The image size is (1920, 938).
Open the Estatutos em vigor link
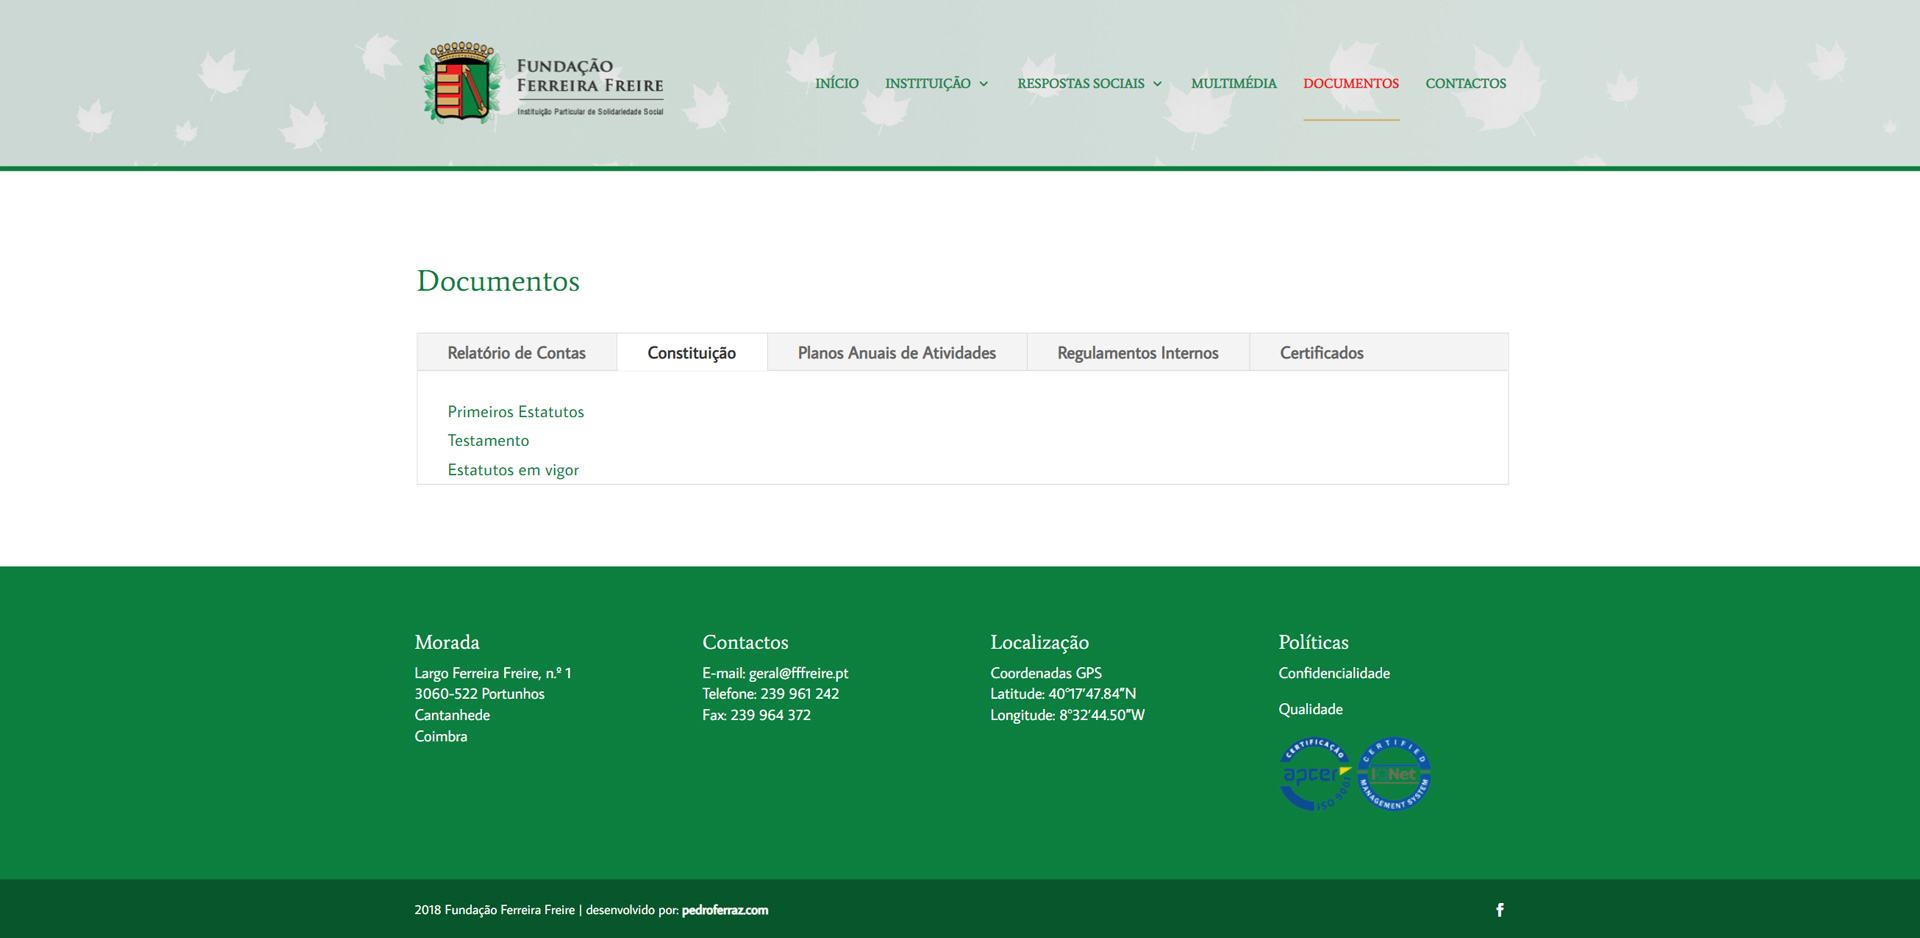pyautogui.click(x=513, y=470)
